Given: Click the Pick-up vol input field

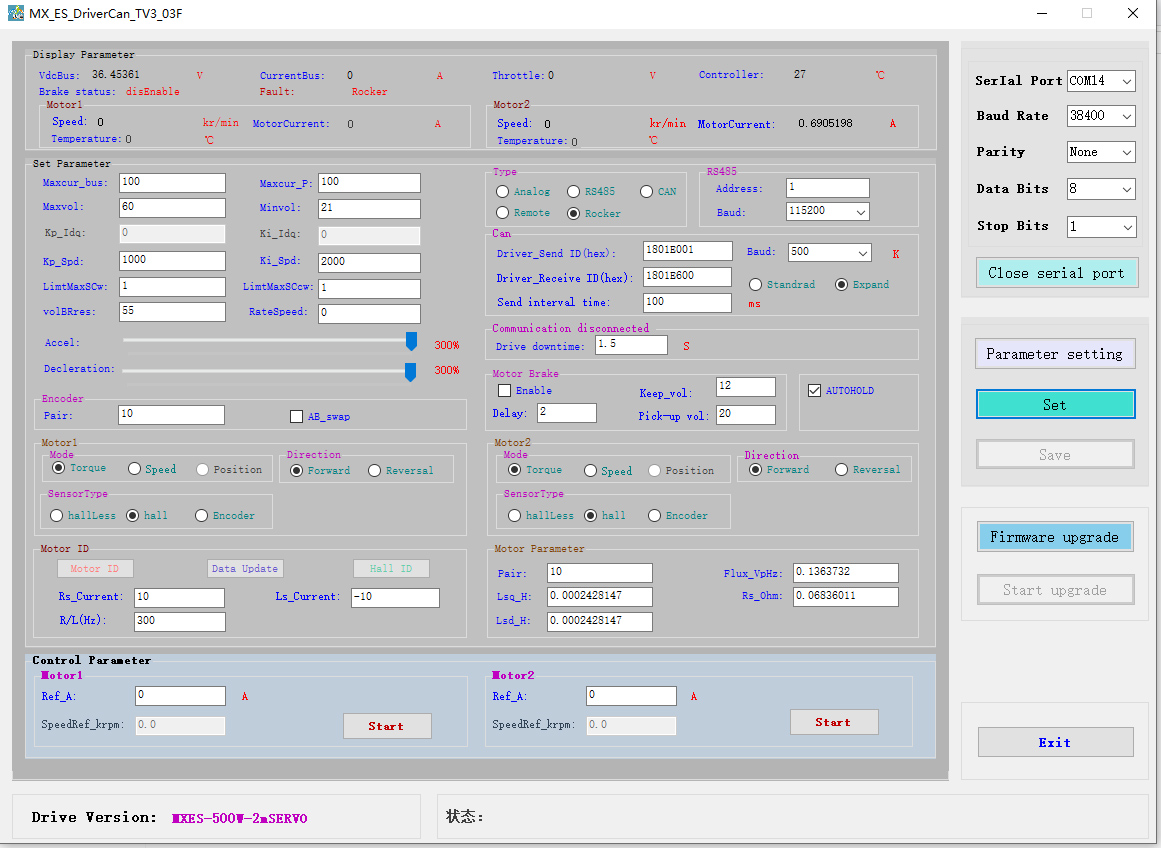Looking at the screenshot, I should click(746, 415).
